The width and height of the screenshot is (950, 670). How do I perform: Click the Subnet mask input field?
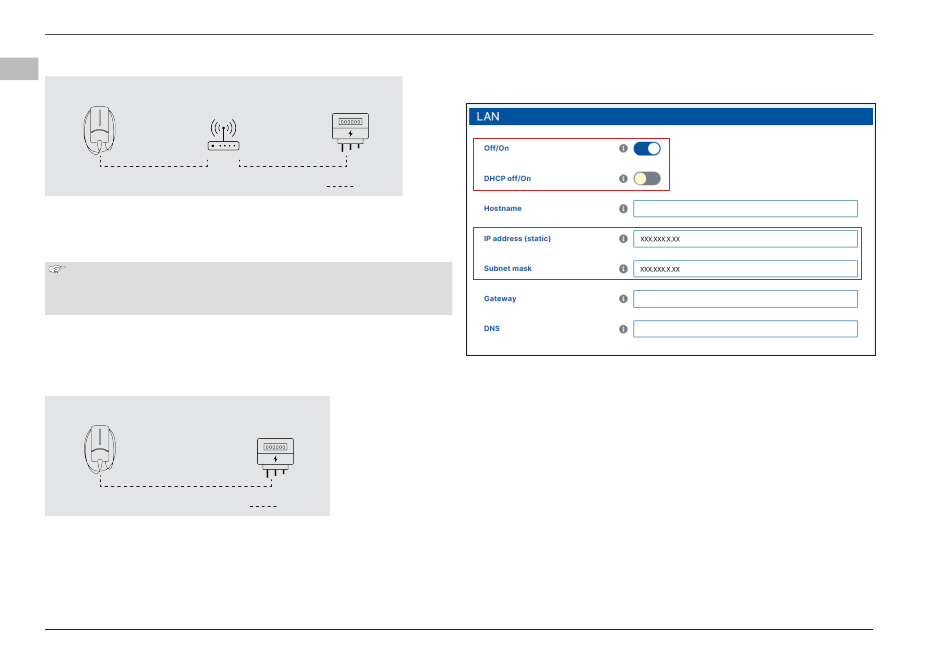click(745, 269)
